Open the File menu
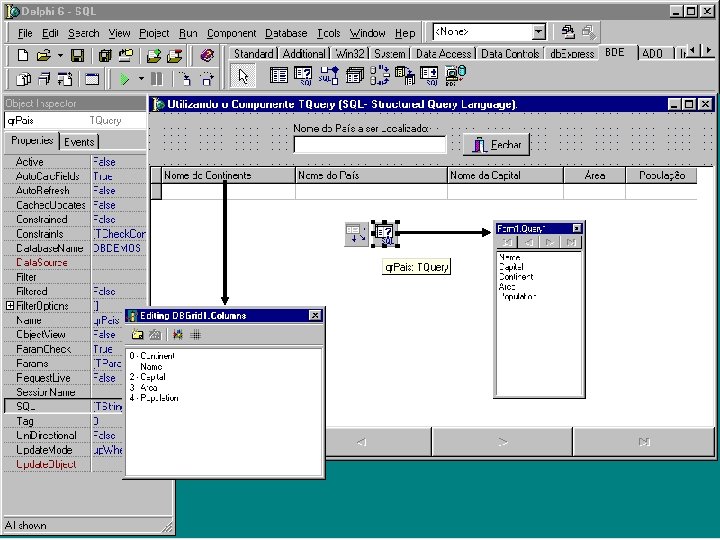 click(x=25, y=33)
